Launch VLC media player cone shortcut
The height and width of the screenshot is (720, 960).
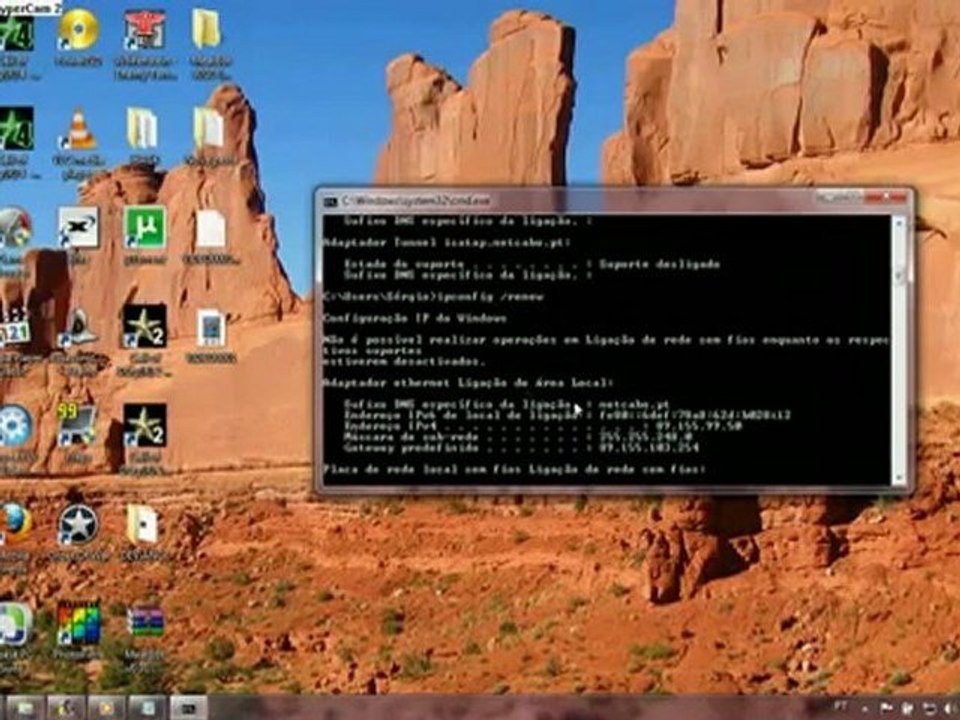[80, 129]
